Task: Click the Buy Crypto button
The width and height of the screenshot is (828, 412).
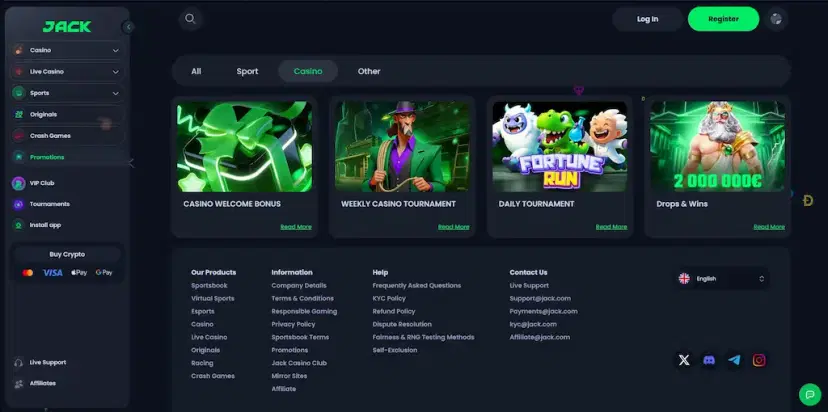Action: coord(67,254)
